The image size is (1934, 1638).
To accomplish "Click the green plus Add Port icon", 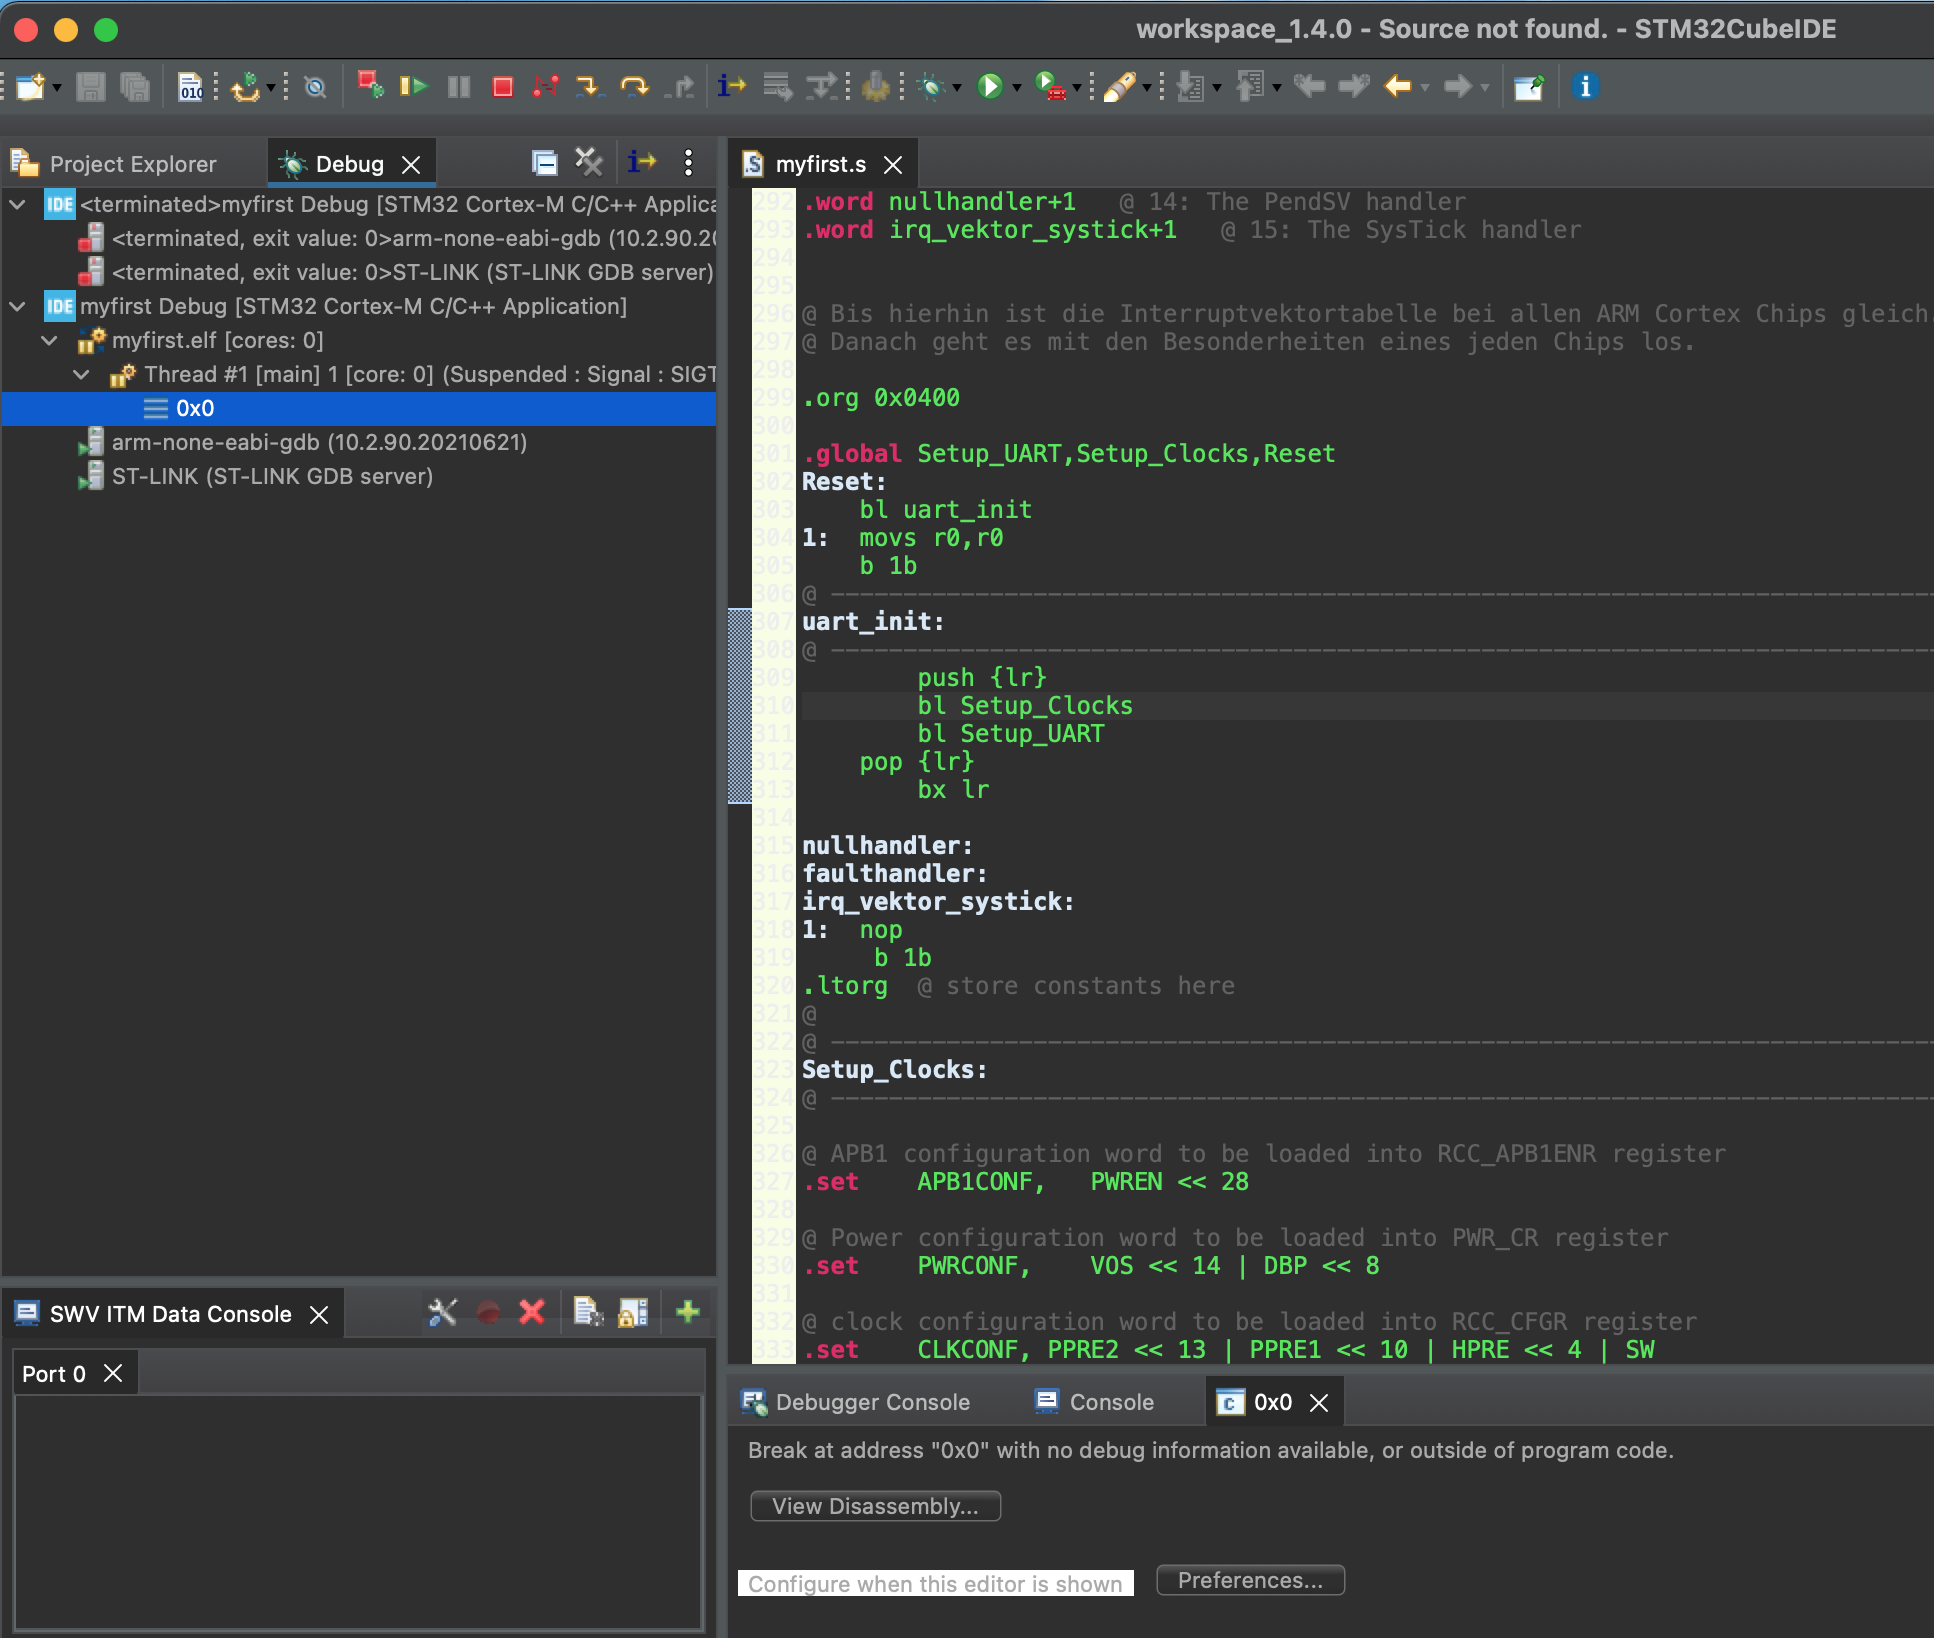I will pyautogui.click(x=688, y=1312).
